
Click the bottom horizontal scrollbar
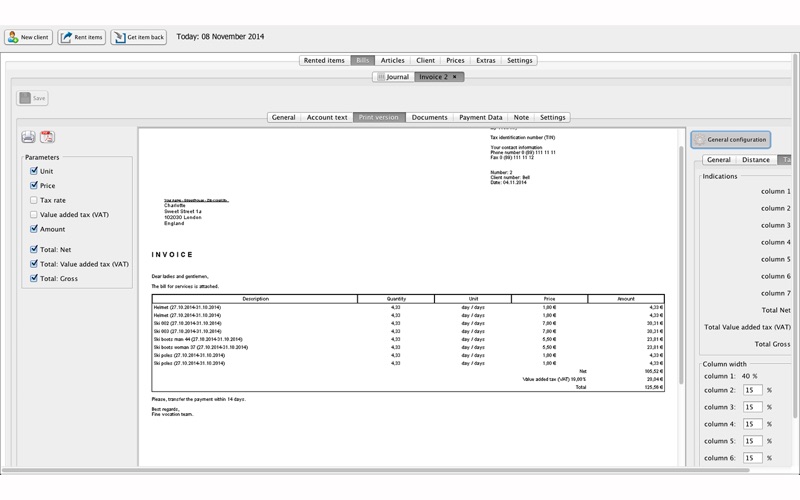click(376, 470)
